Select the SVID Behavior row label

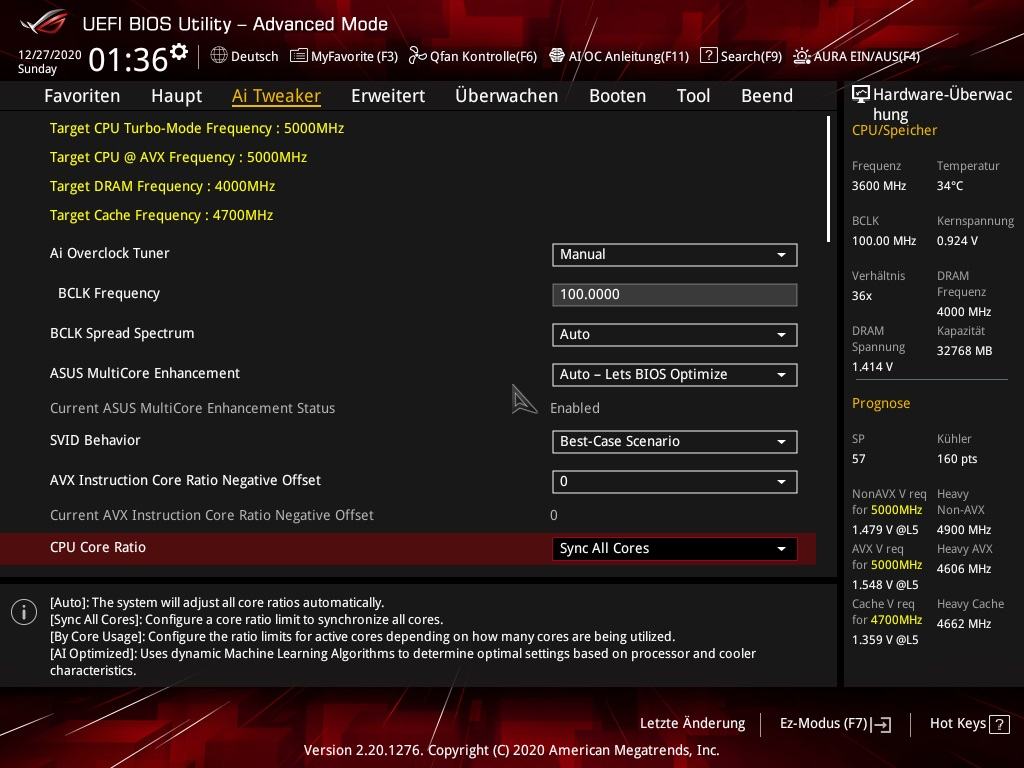(x=95, y=440)
